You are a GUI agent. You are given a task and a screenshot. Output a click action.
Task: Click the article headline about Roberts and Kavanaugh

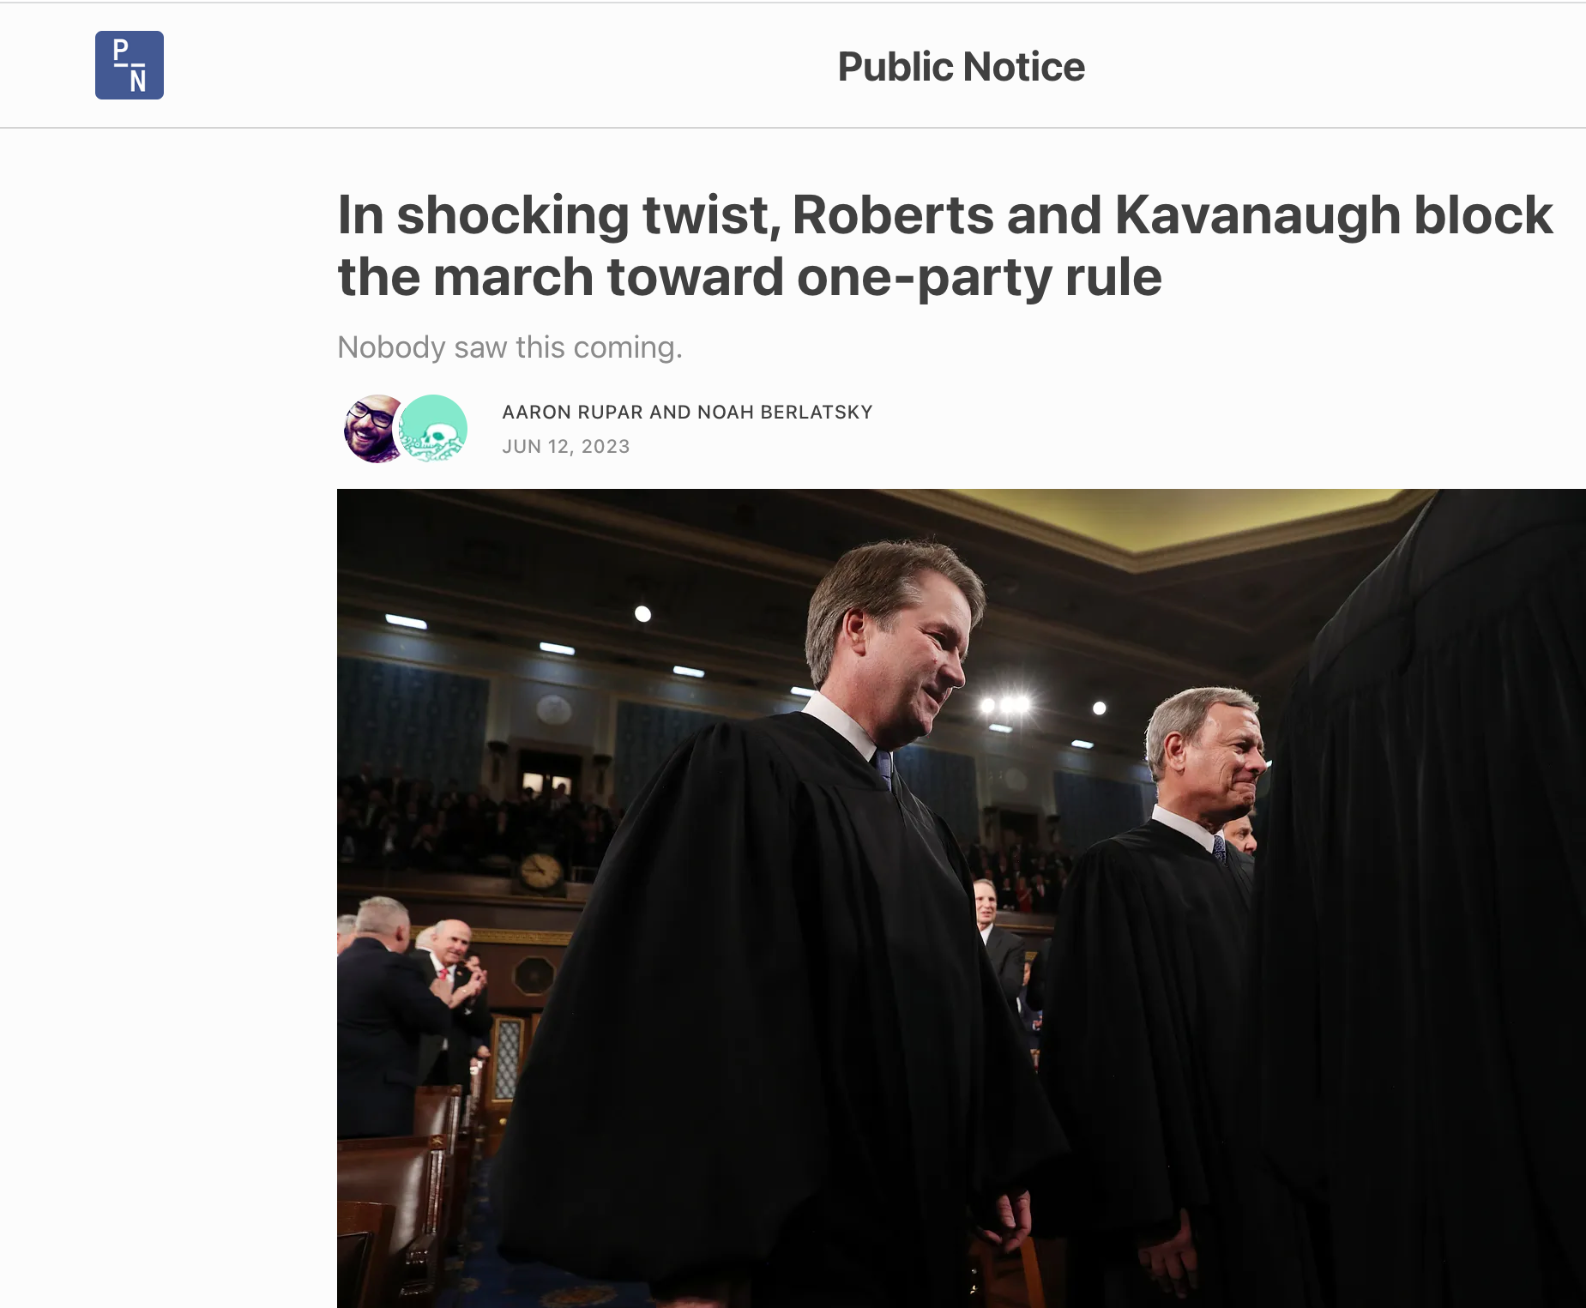944,245
